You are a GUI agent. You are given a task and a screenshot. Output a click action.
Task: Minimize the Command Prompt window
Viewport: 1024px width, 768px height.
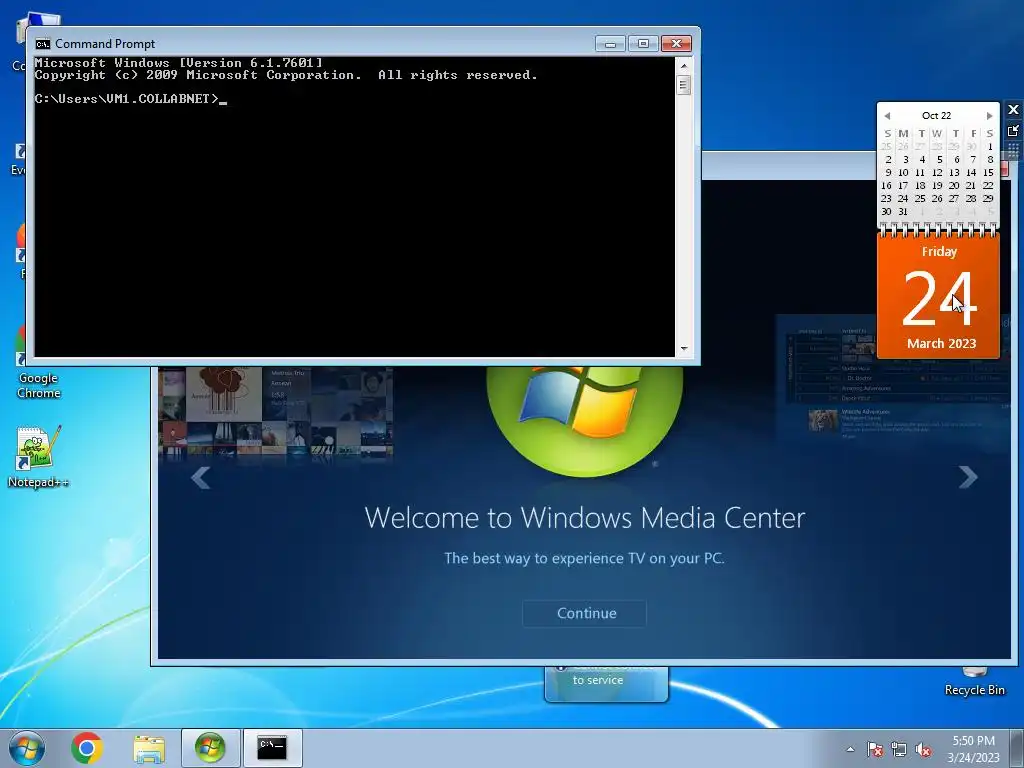click(x=610, y=44)
